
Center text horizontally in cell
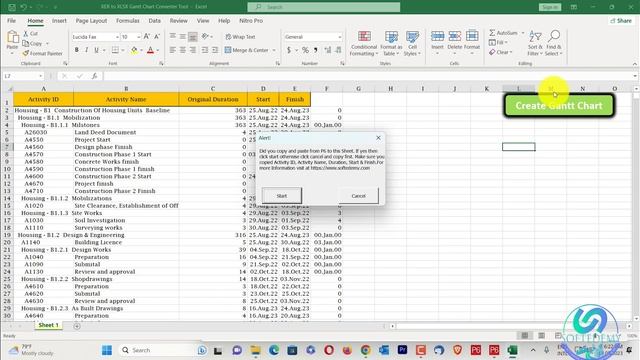[182, 50]
